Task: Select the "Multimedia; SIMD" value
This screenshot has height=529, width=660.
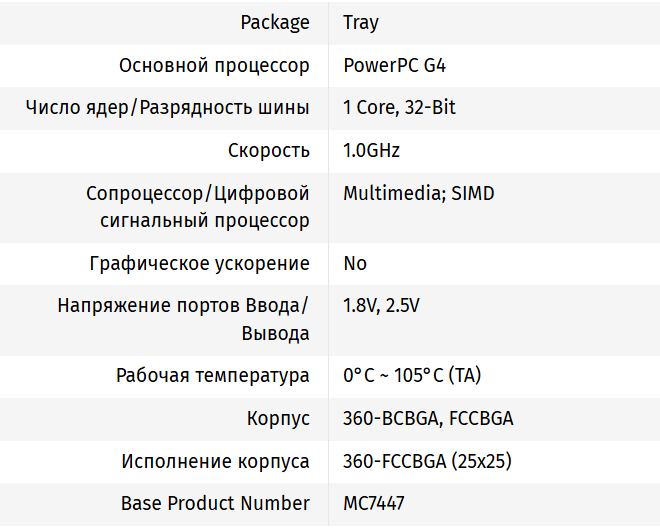Action: 418,193
